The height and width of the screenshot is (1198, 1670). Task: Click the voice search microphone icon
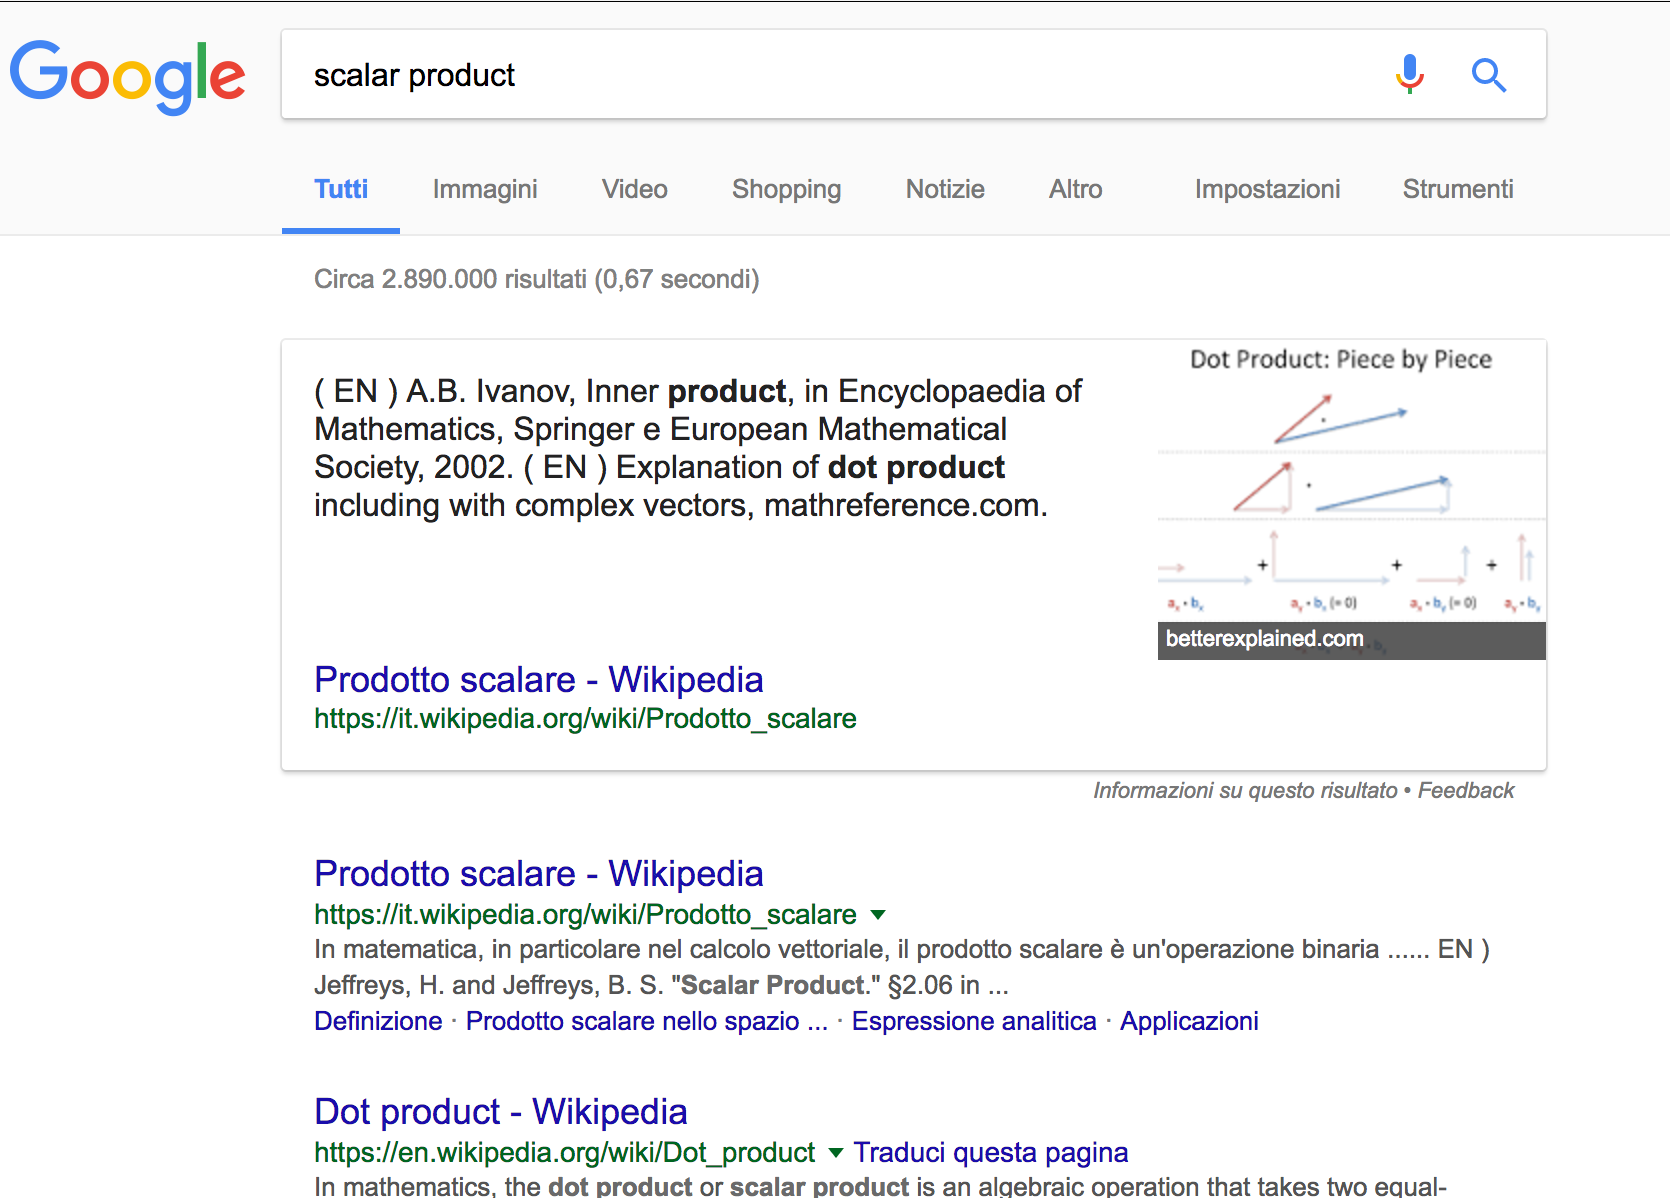1410,75
